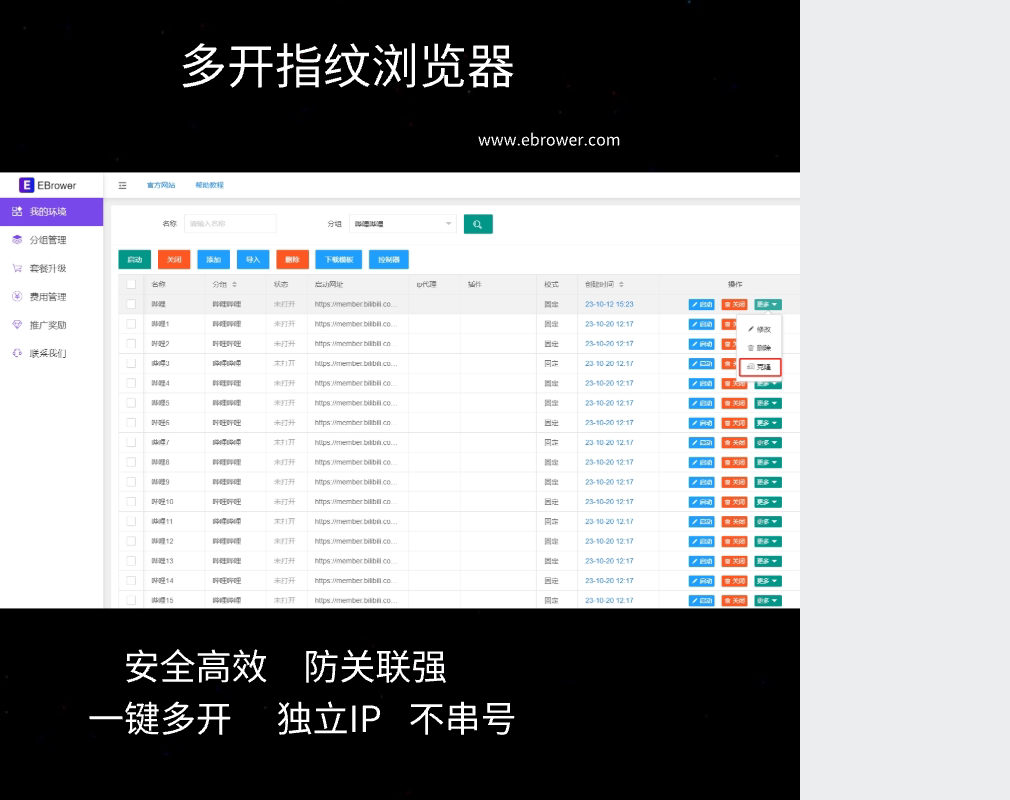Click blue 启动 button in row 哔哩2
This screenshot has width=1010, height=800.
[701, 344]
